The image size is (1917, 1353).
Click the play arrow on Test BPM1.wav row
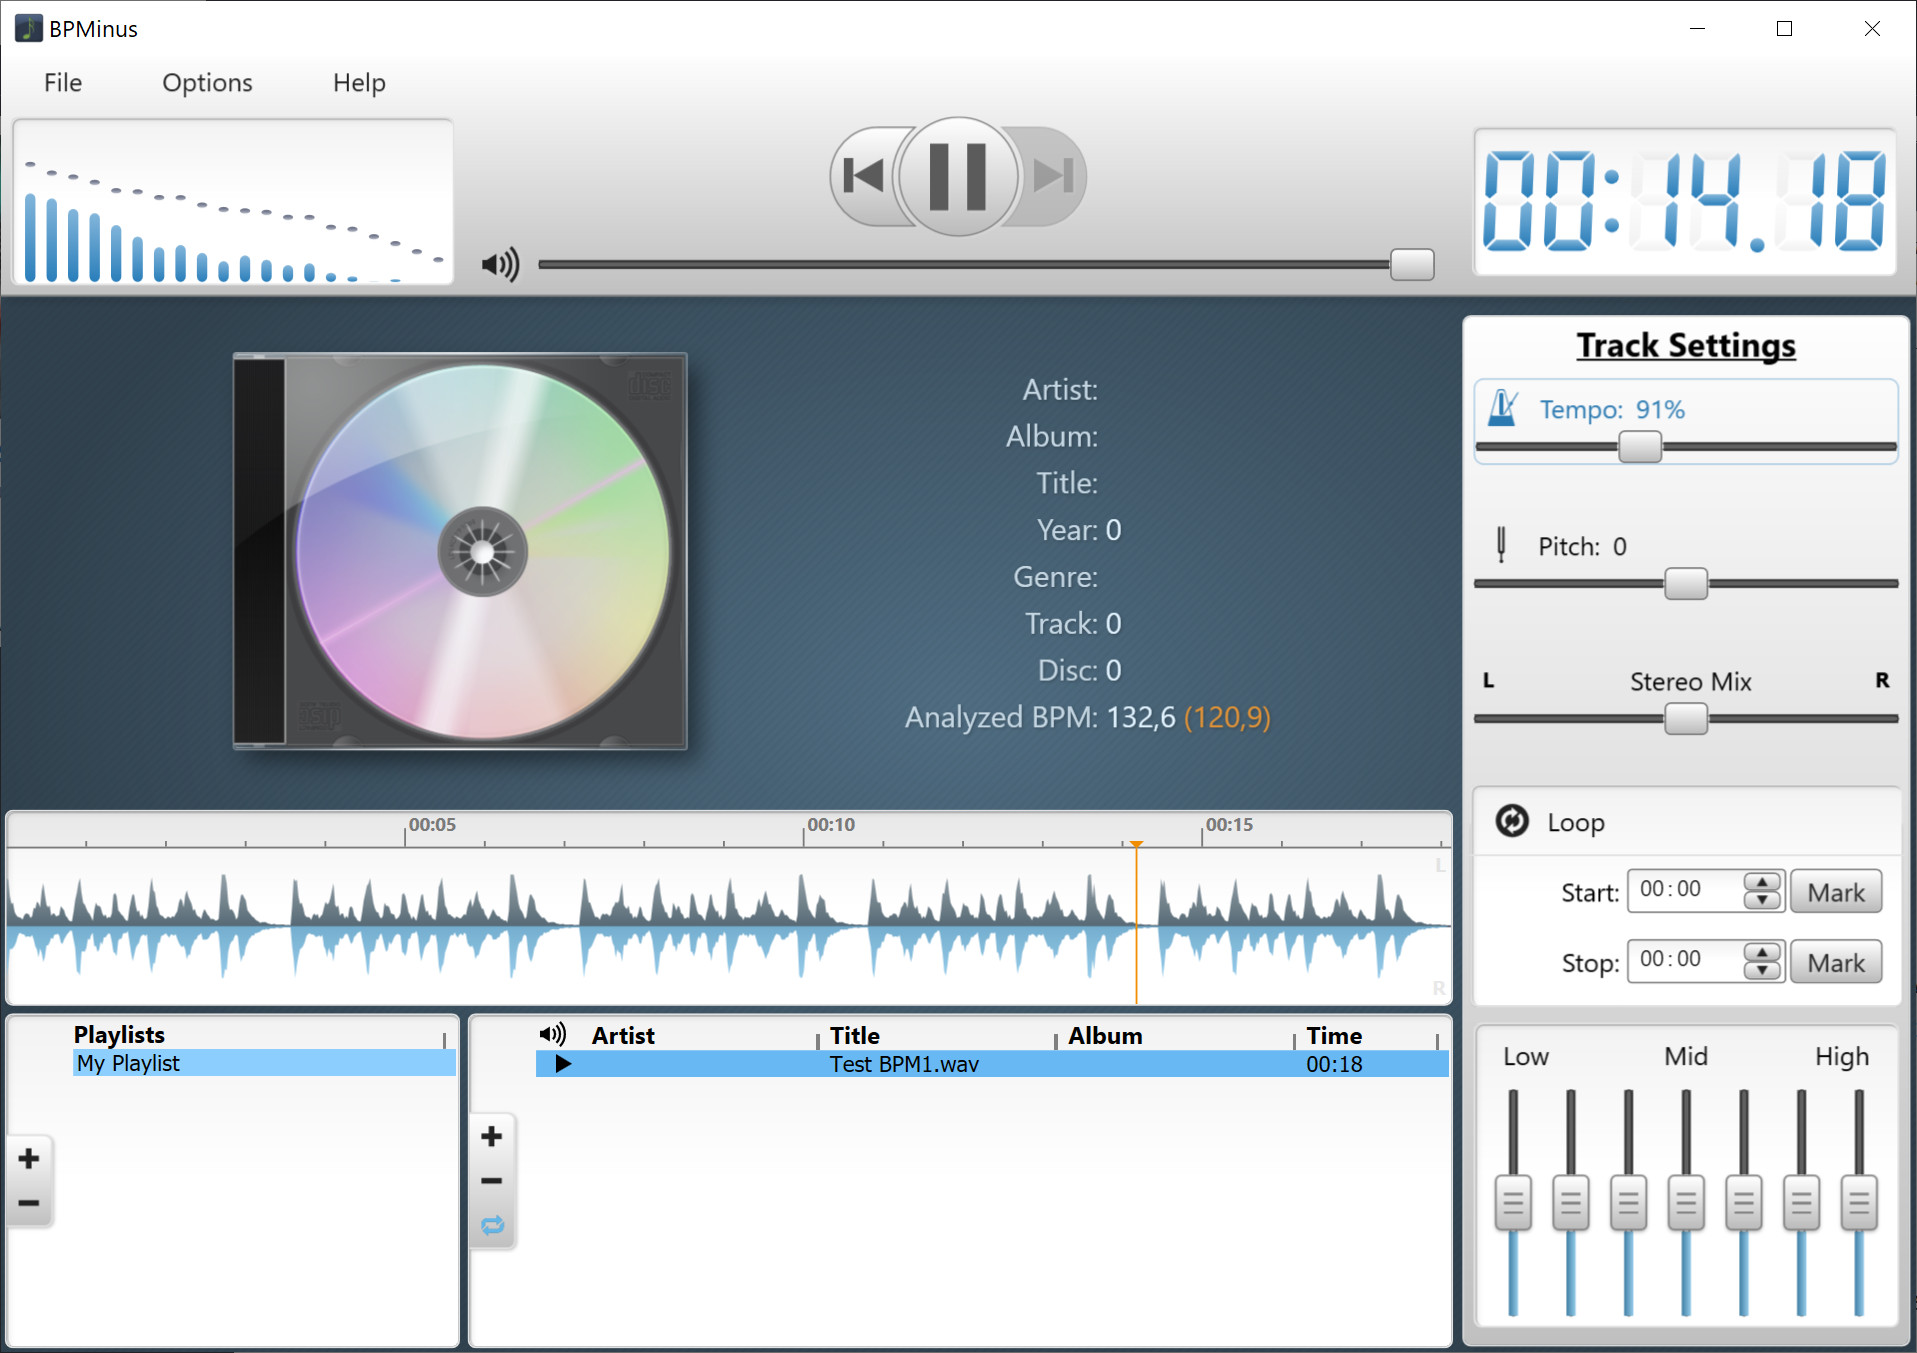(x=563, y=1064)
